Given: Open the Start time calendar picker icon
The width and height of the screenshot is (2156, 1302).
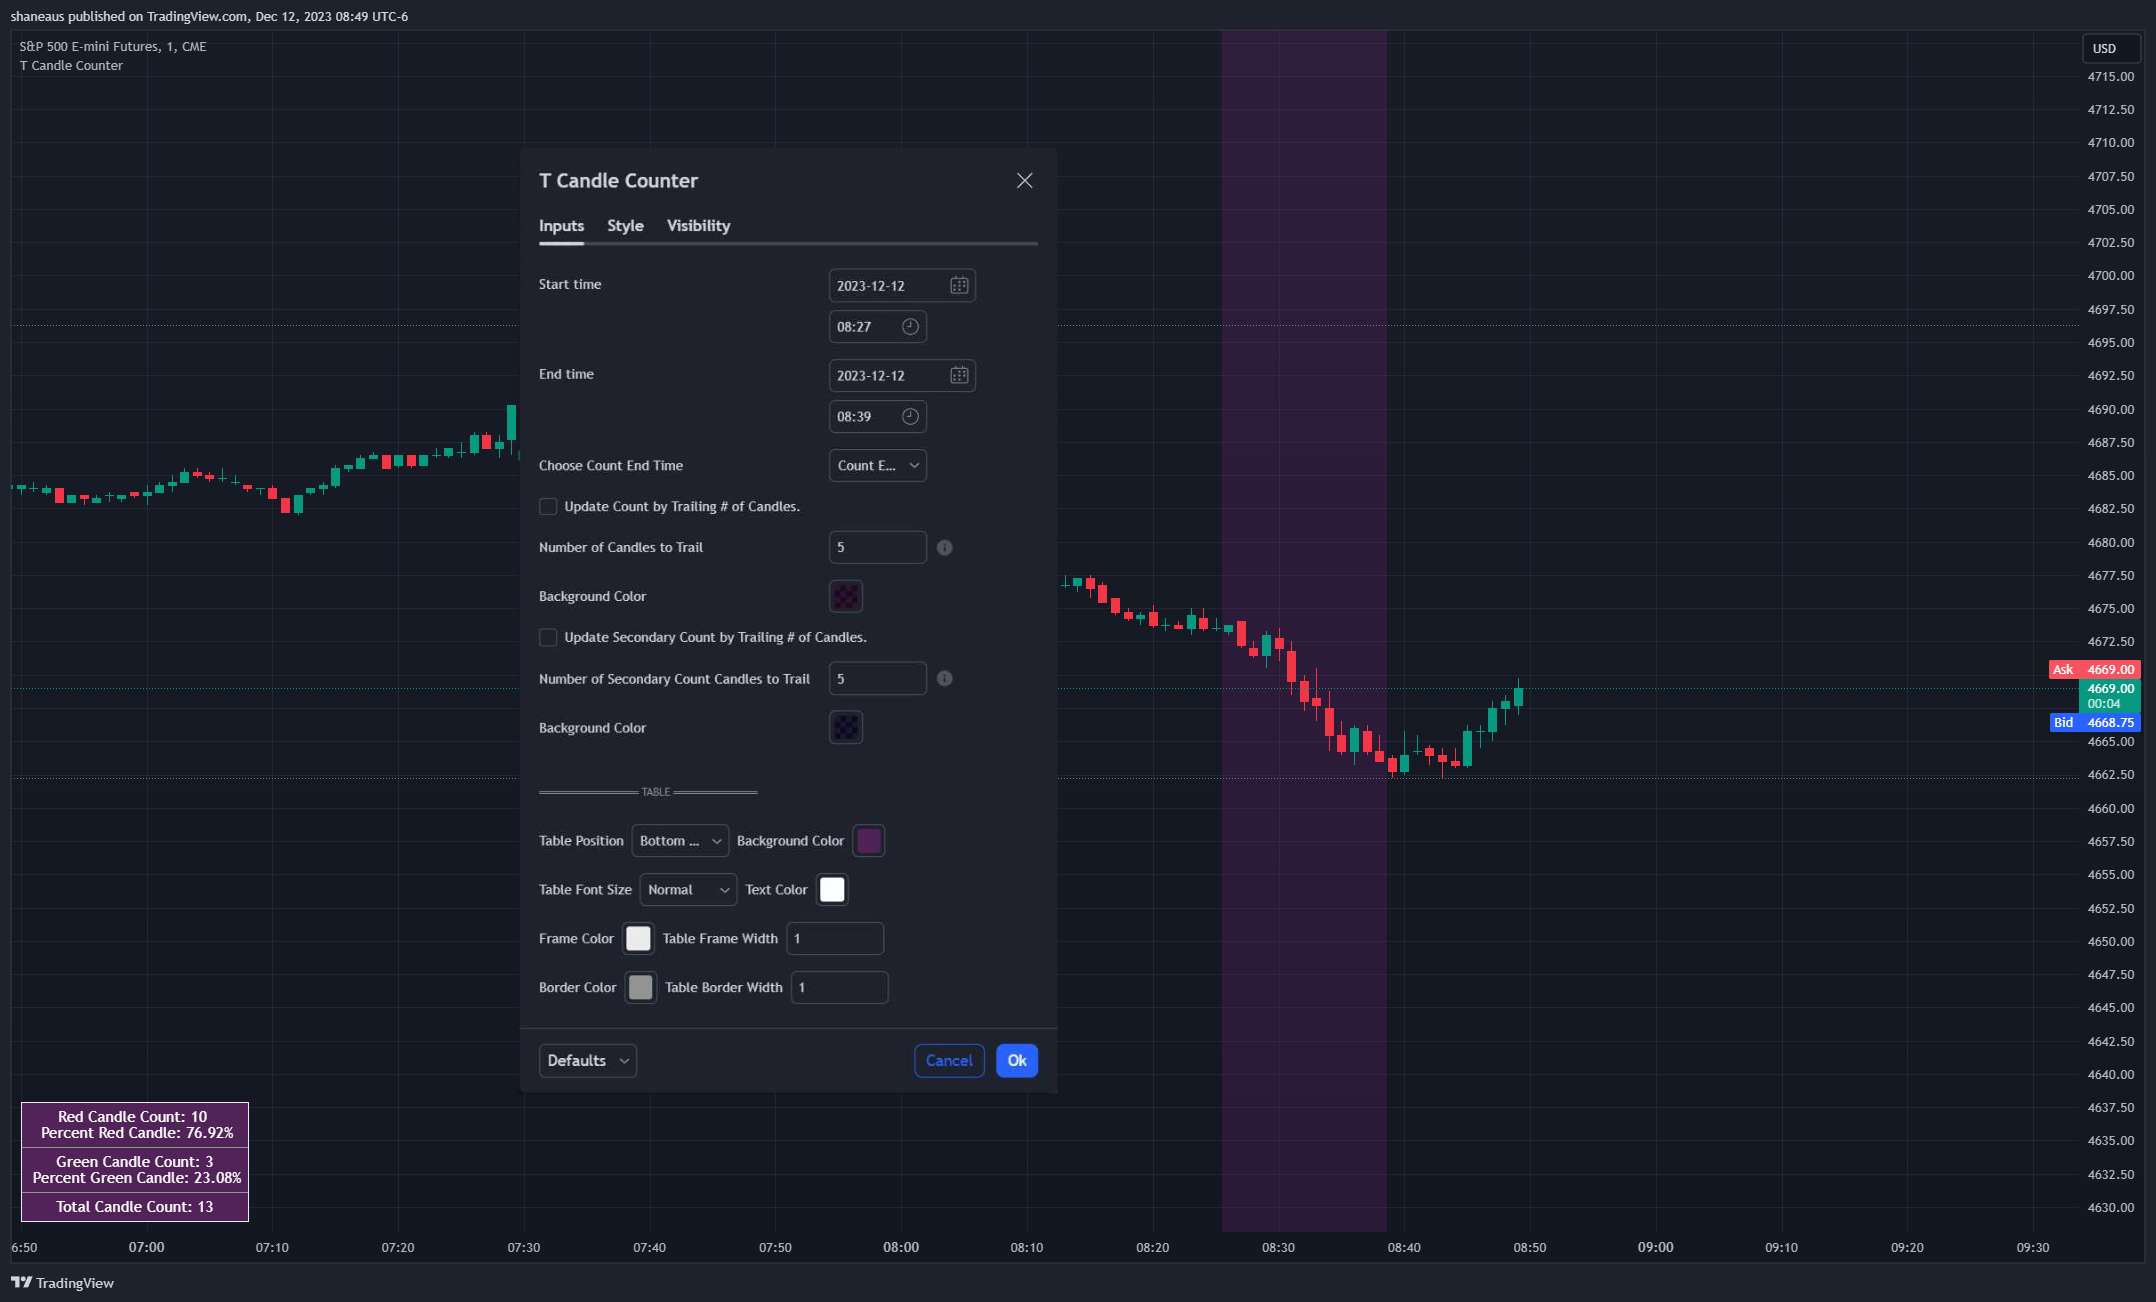Looking at the screenshot, I should (x=959, y=286).
